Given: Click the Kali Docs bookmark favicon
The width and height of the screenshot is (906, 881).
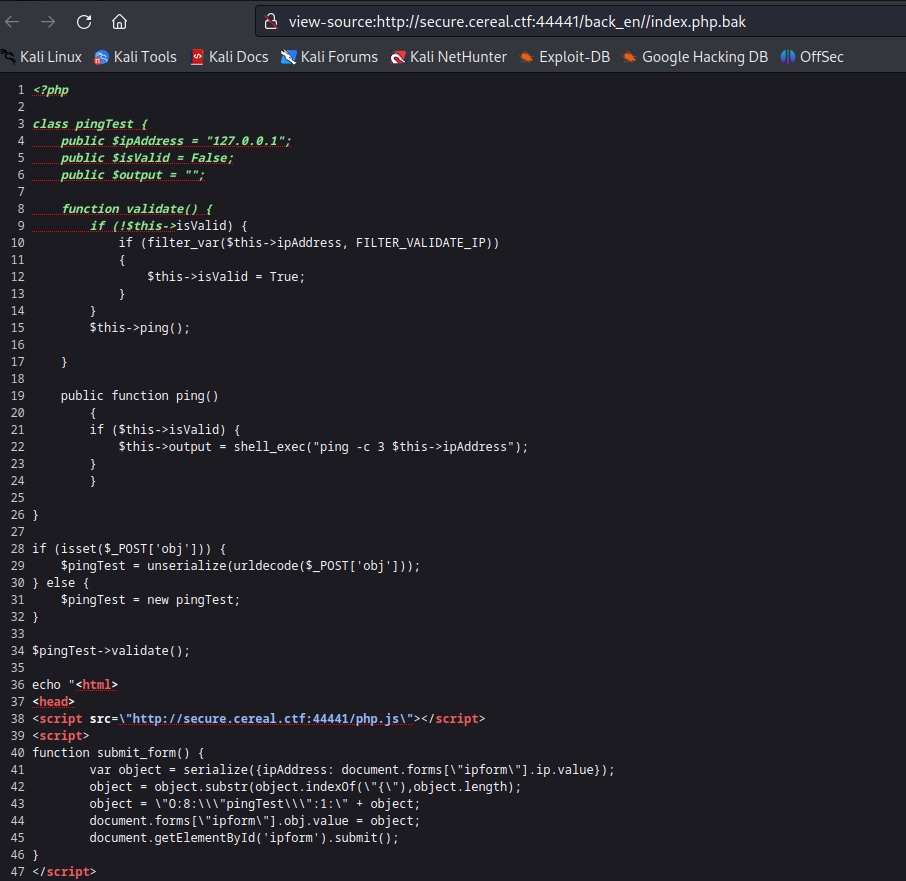Looking at the screenshot, I should point(197,57).
